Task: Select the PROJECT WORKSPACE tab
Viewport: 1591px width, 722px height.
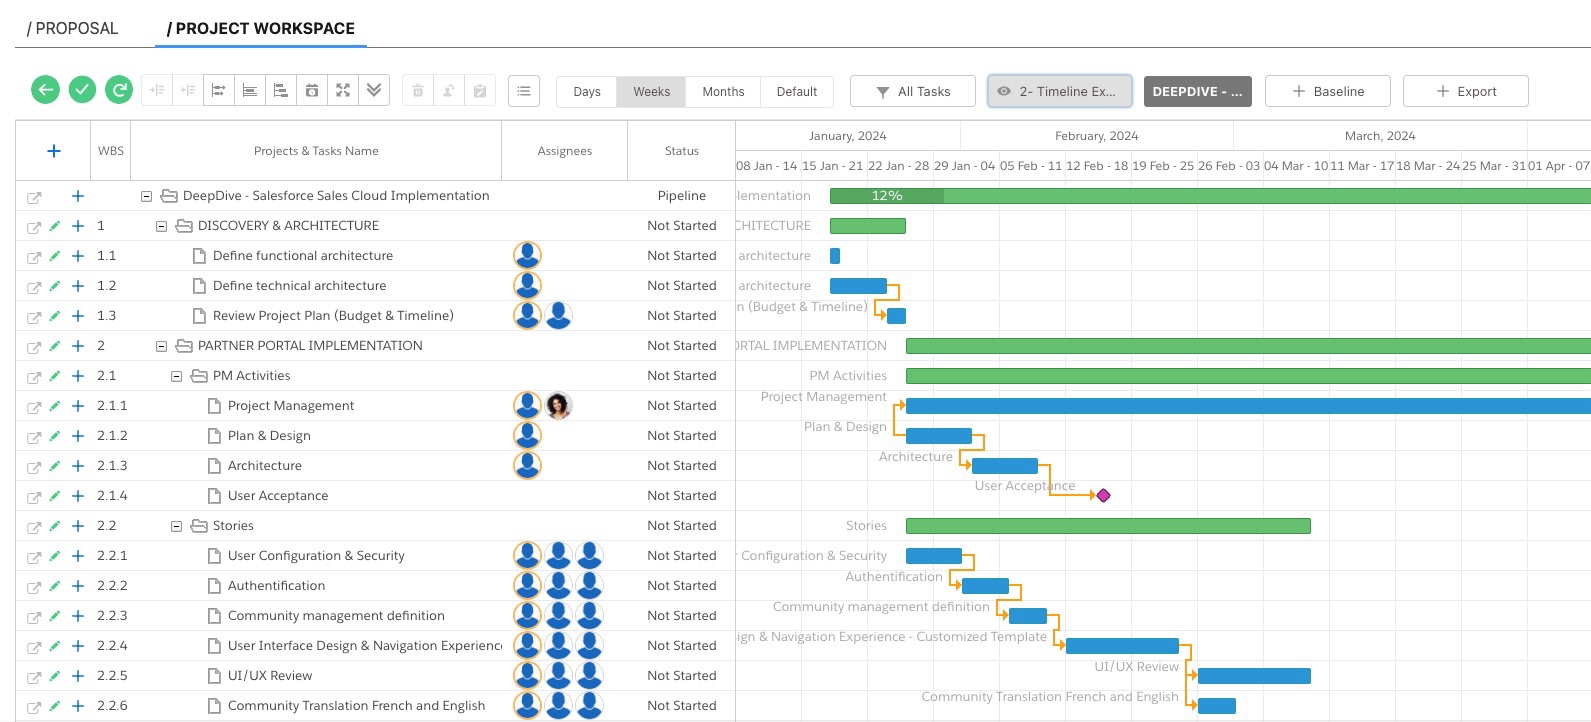Action: (x=261, y=28)
